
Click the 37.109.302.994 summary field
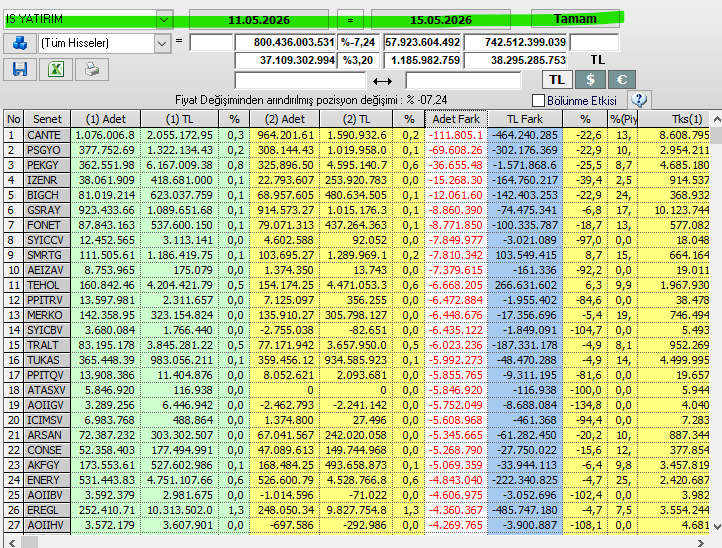point(285,60)
